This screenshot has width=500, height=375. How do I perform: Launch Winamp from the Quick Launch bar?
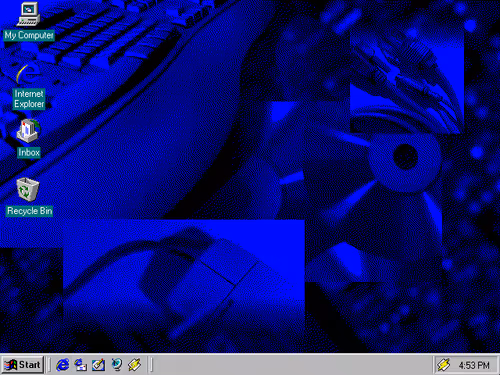click(x=134, y=365)
